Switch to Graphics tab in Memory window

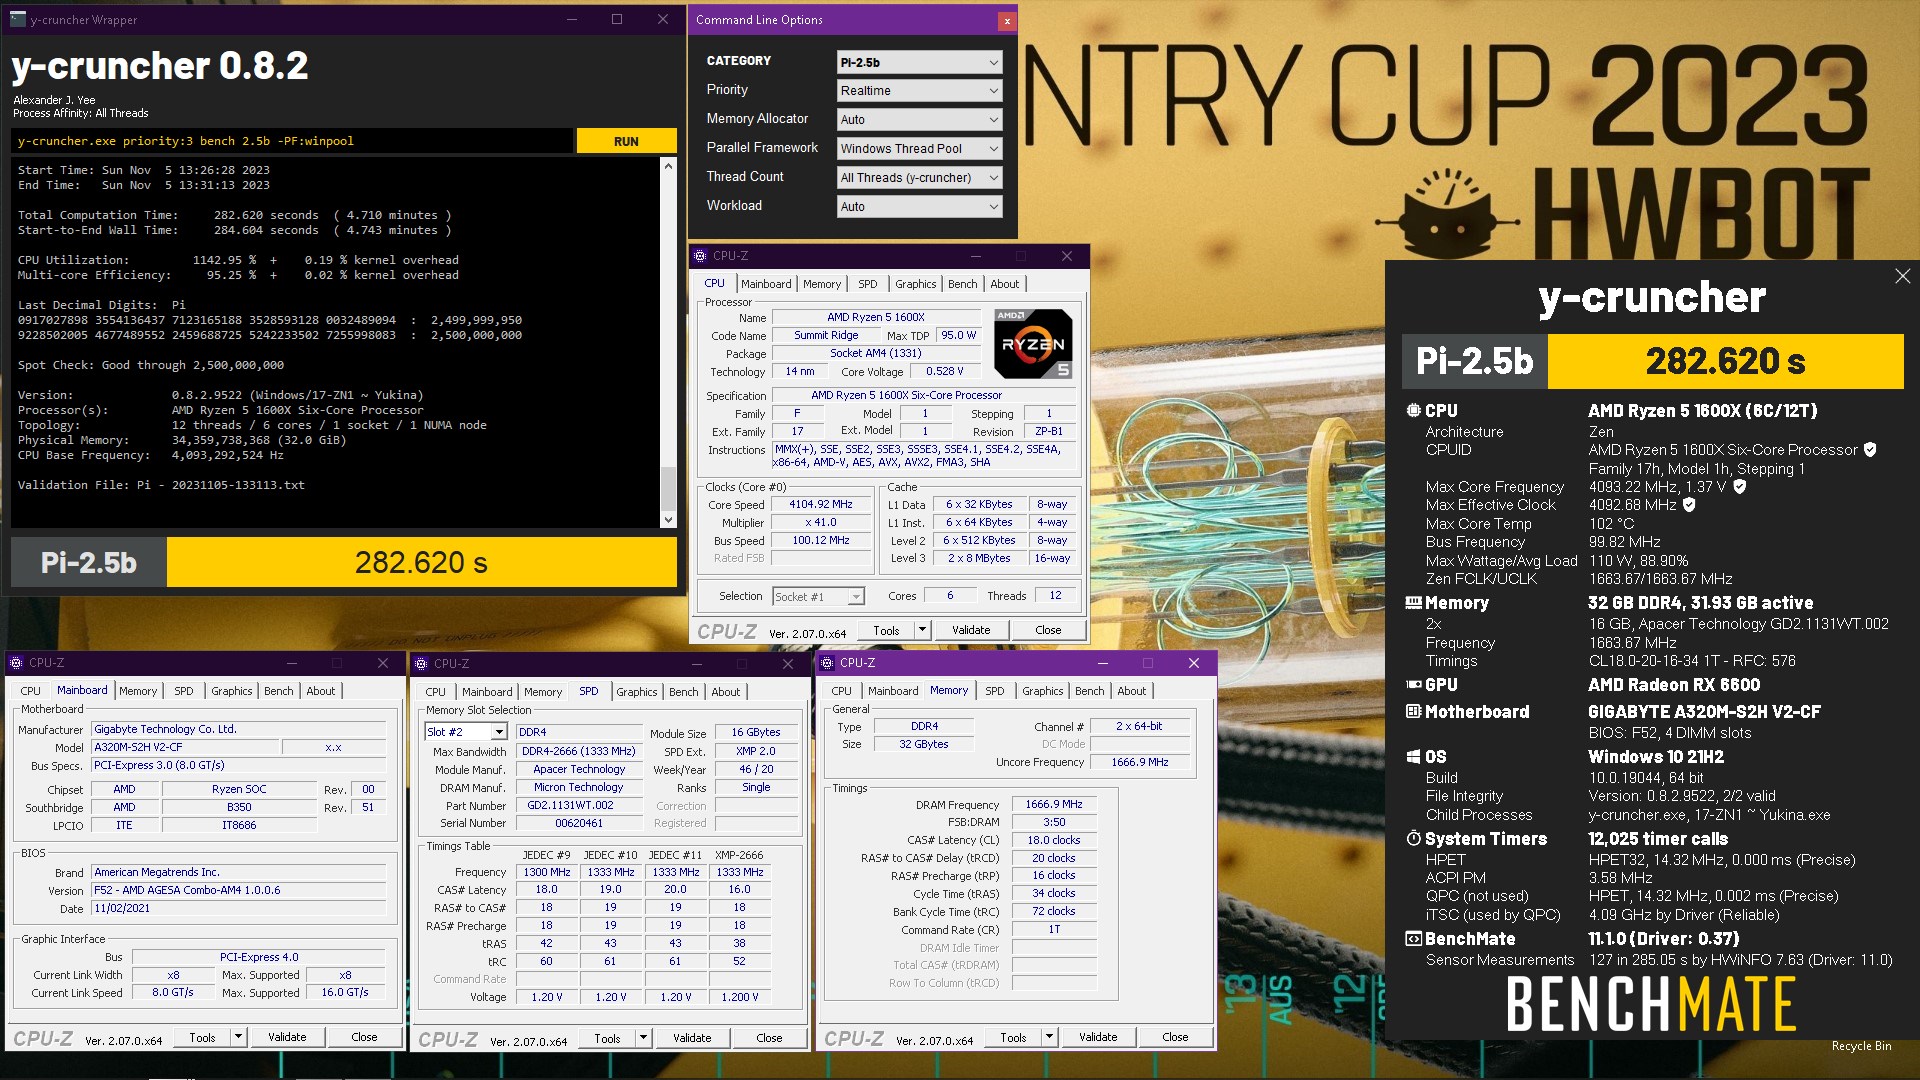pos(1042,691)
